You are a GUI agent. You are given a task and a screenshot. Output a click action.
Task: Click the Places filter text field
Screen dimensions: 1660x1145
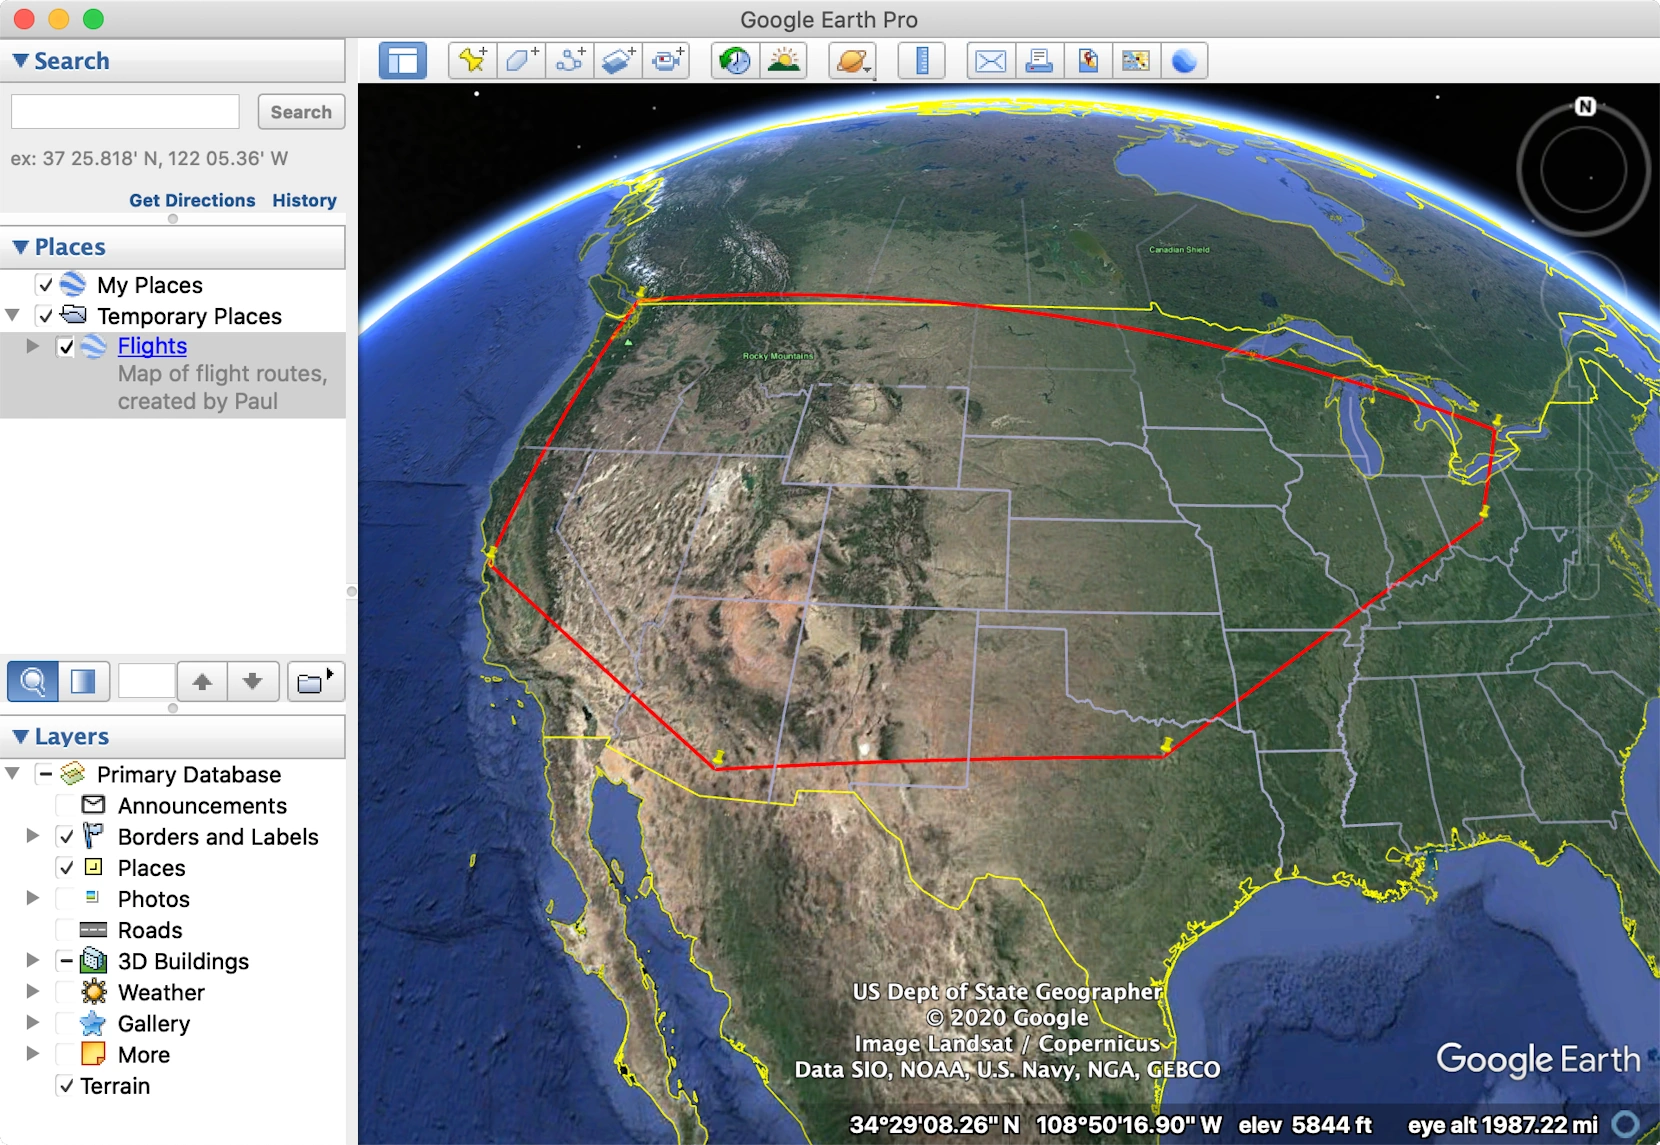coord(147,682)
